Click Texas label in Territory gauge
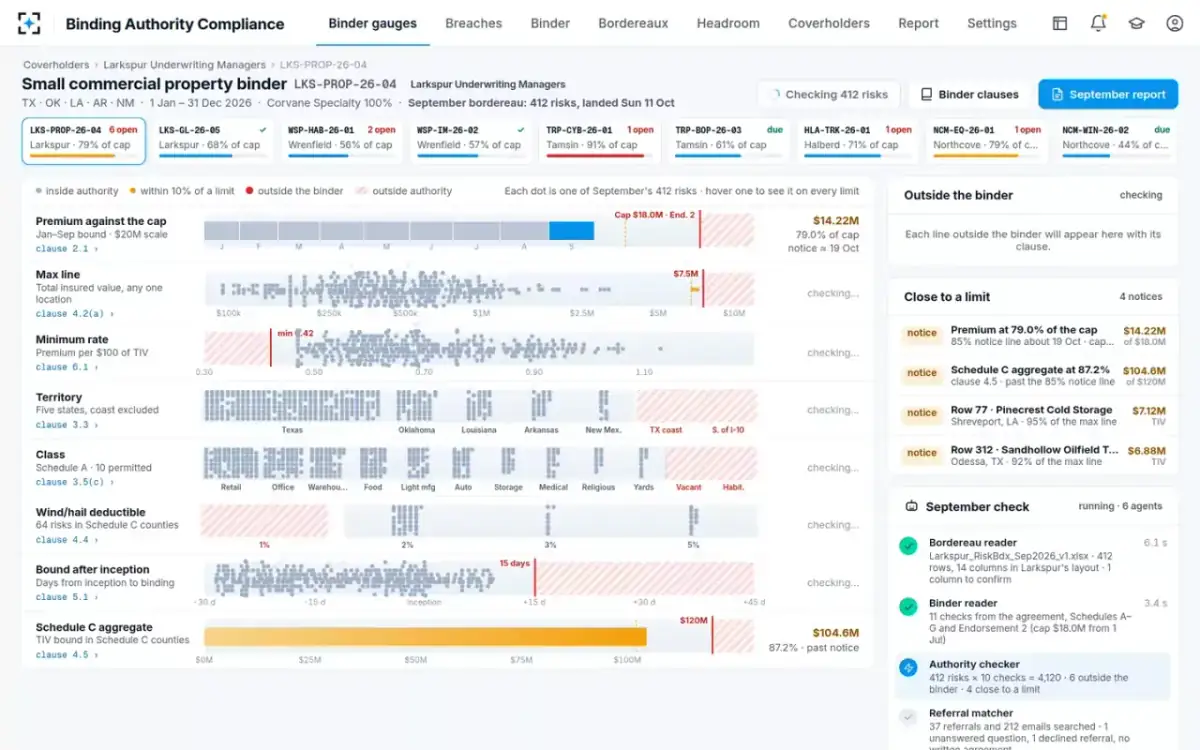The image size is (1200, 750). point(292,430)
